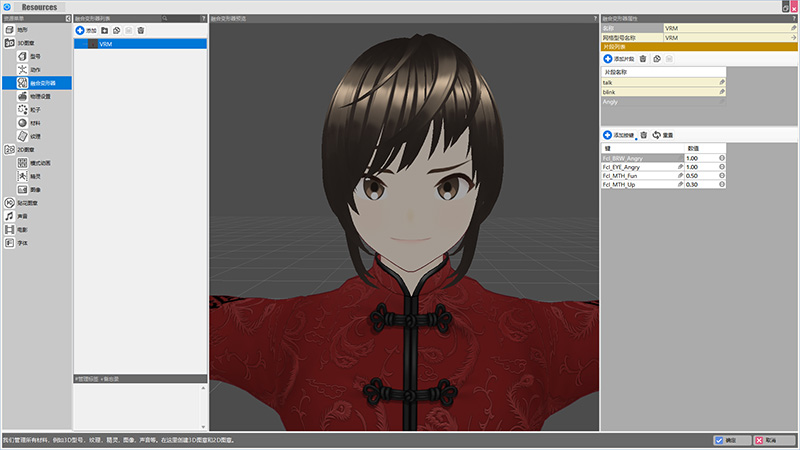Click the 取消 cancel button

(775, 440)
